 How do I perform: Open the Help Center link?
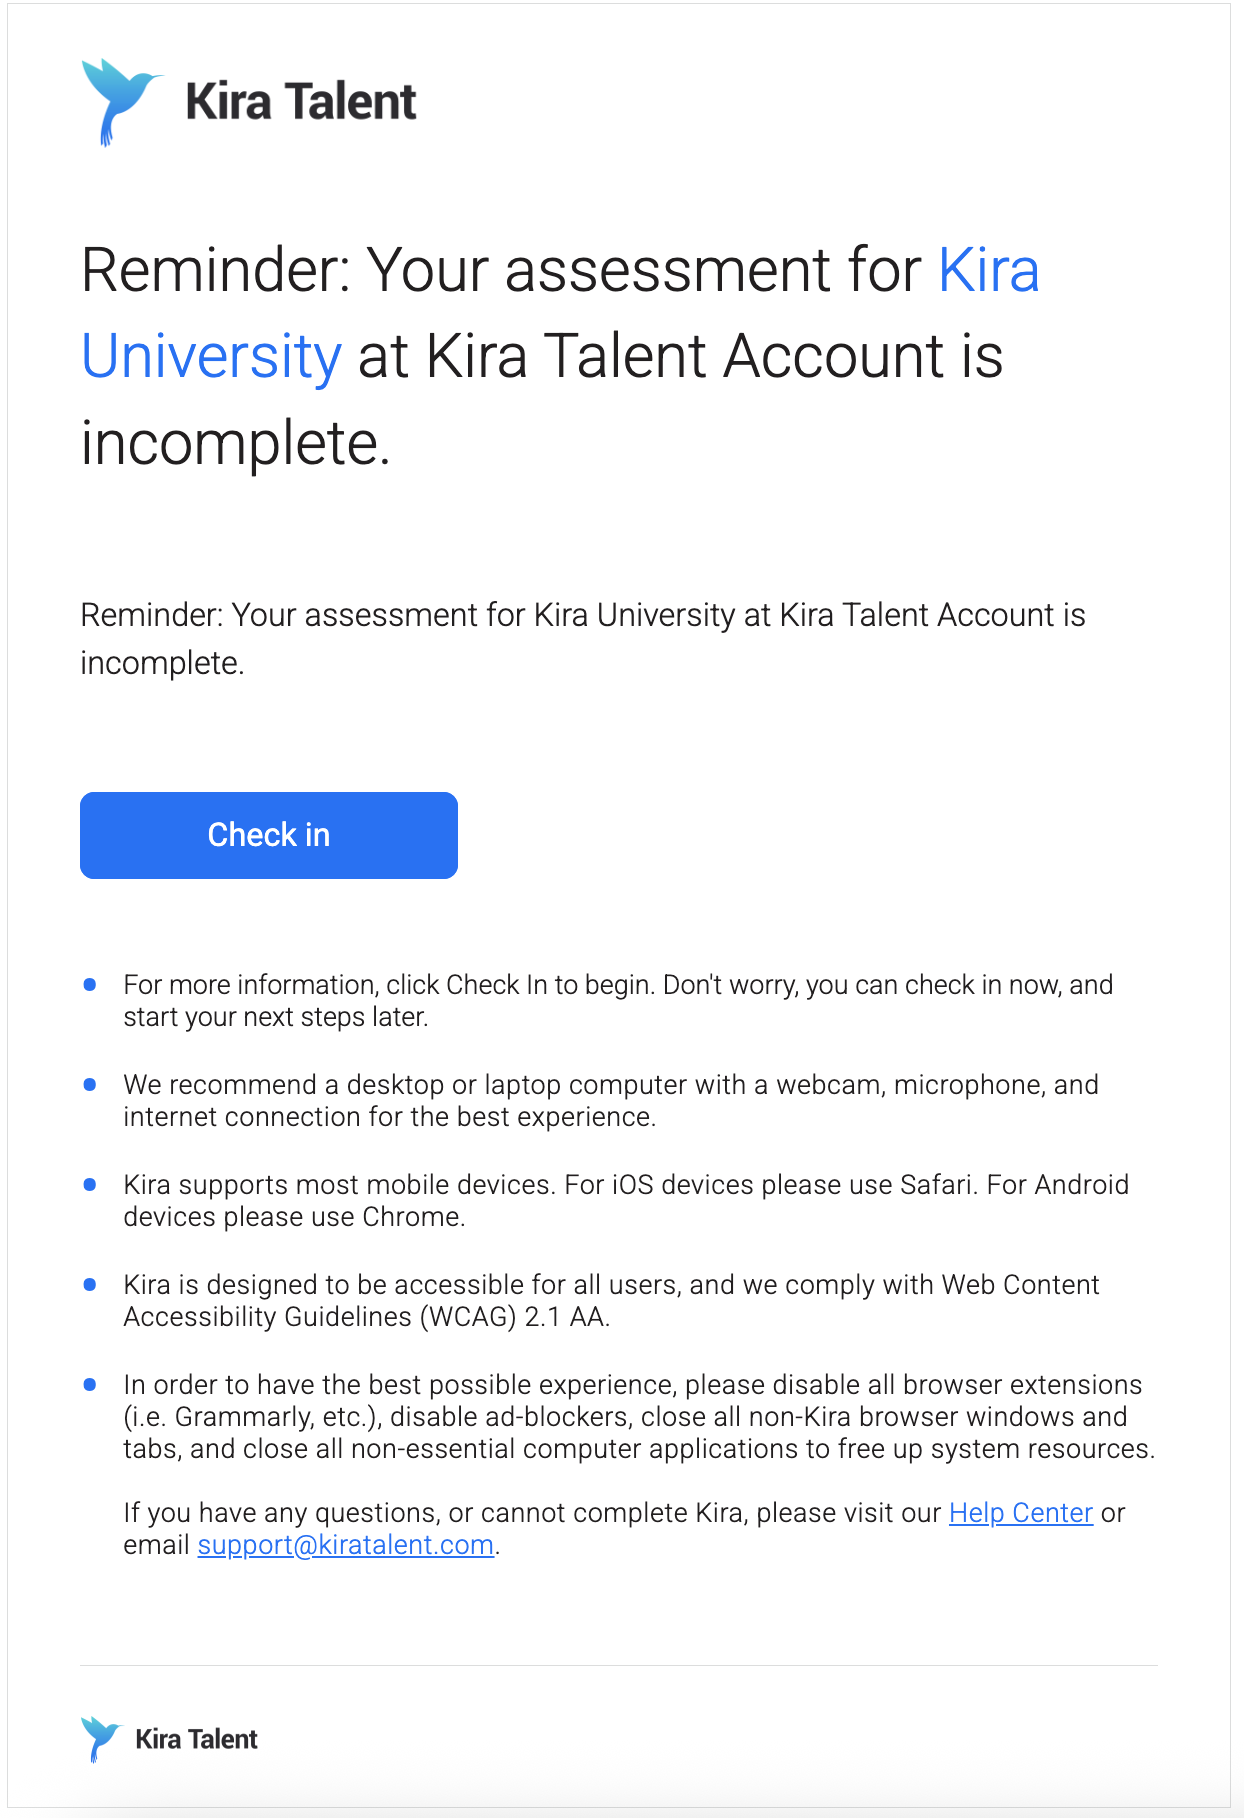(1021, 1513)
